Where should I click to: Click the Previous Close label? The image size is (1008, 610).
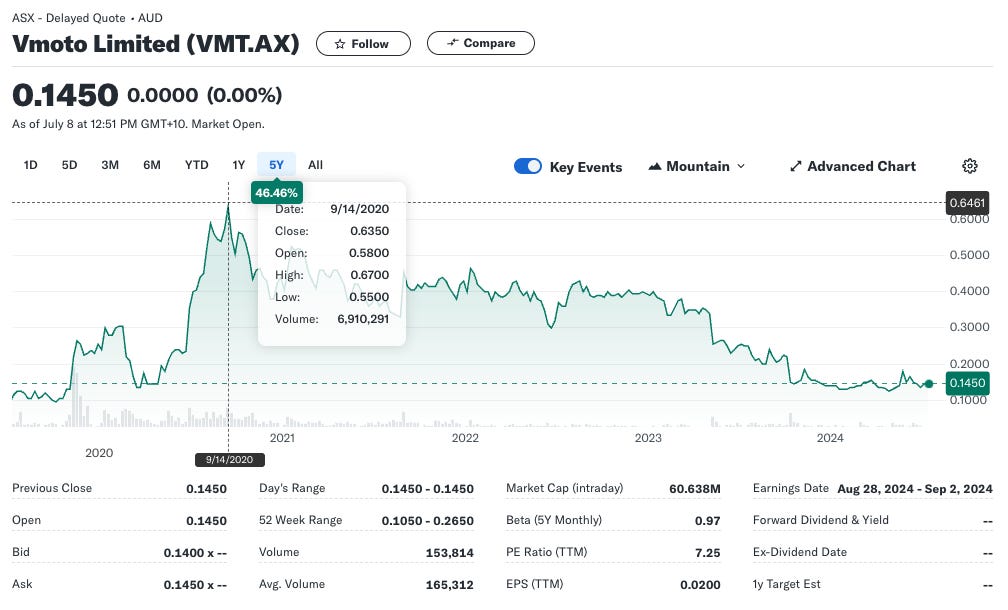point(52,489)
